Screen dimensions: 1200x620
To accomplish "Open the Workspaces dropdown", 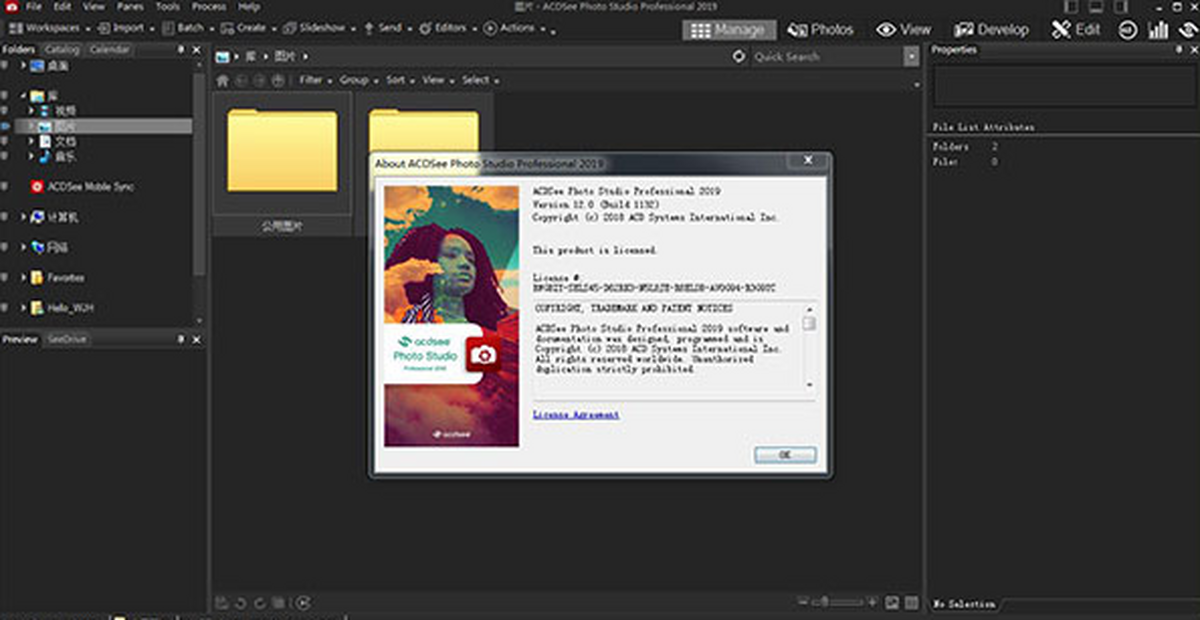I will point(49,28).
